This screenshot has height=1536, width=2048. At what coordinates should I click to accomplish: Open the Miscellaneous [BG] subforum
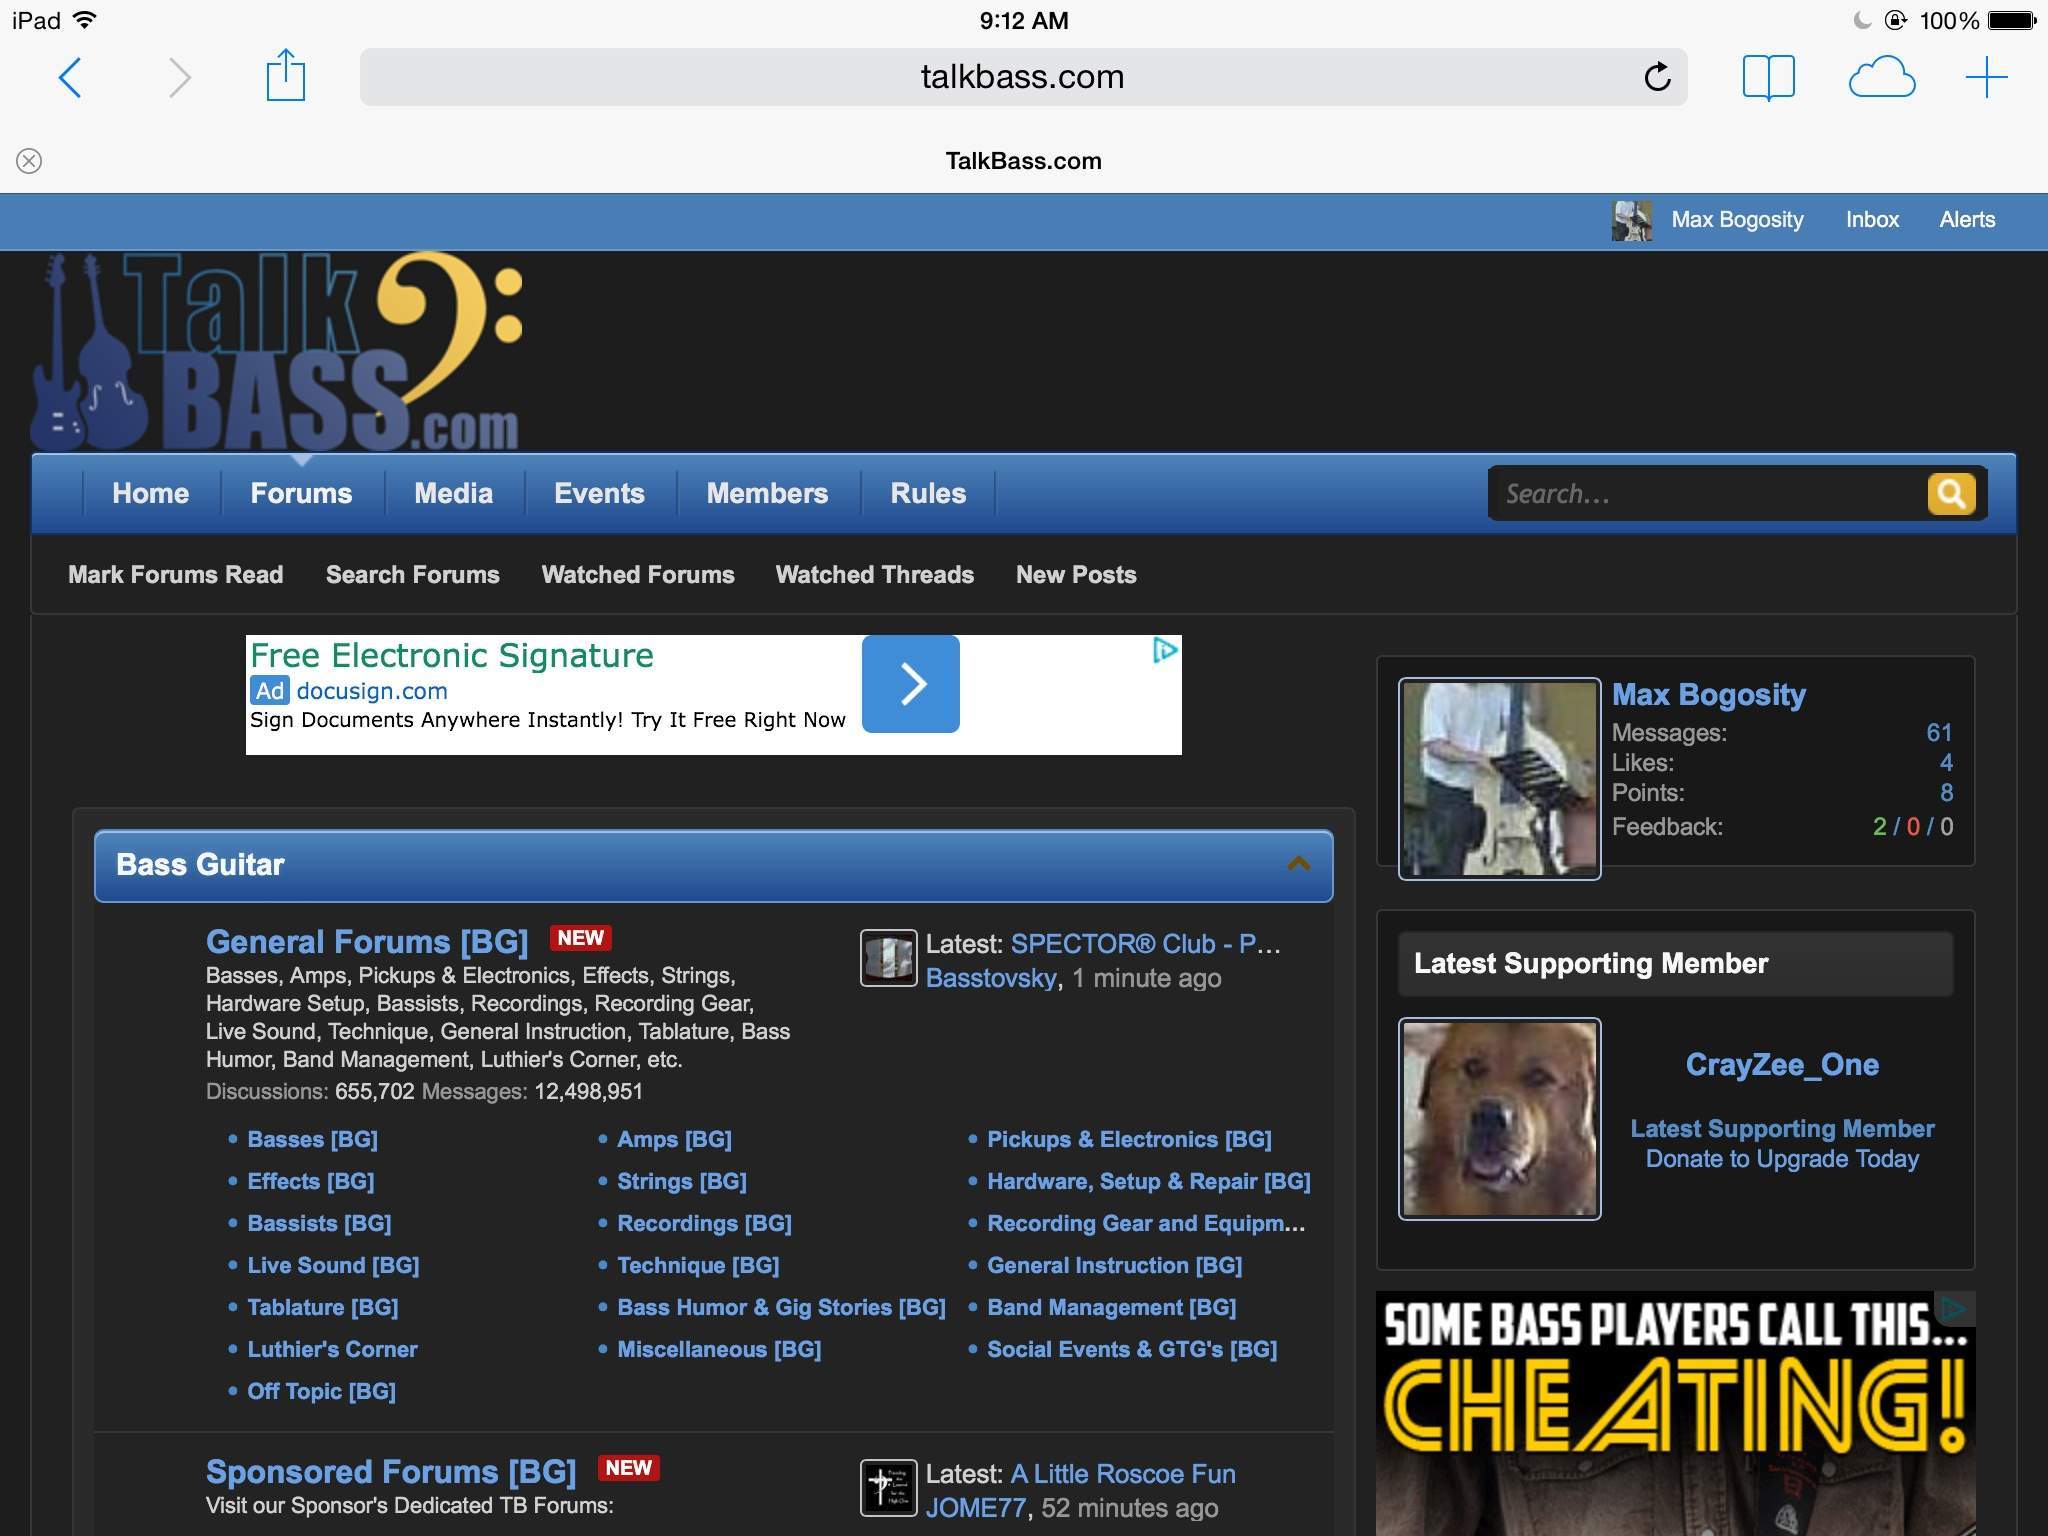pyautogui.click(x=719, y=1349)
